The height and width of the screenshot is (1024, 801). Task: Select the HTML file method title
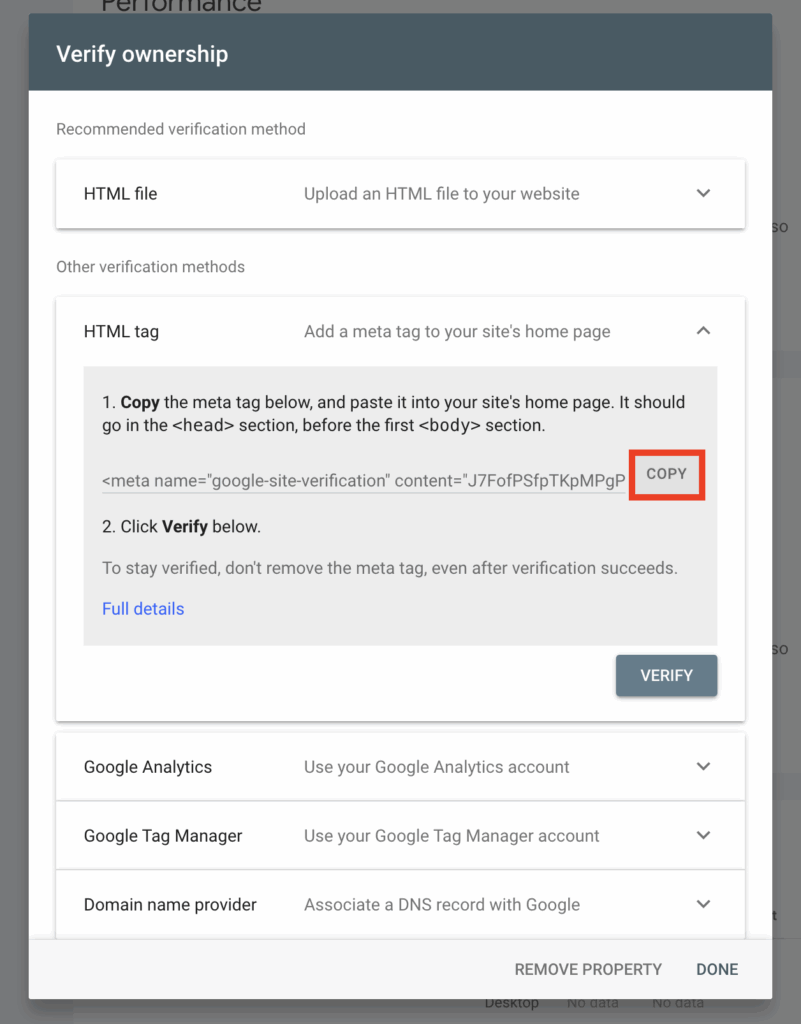coord(120,194)
